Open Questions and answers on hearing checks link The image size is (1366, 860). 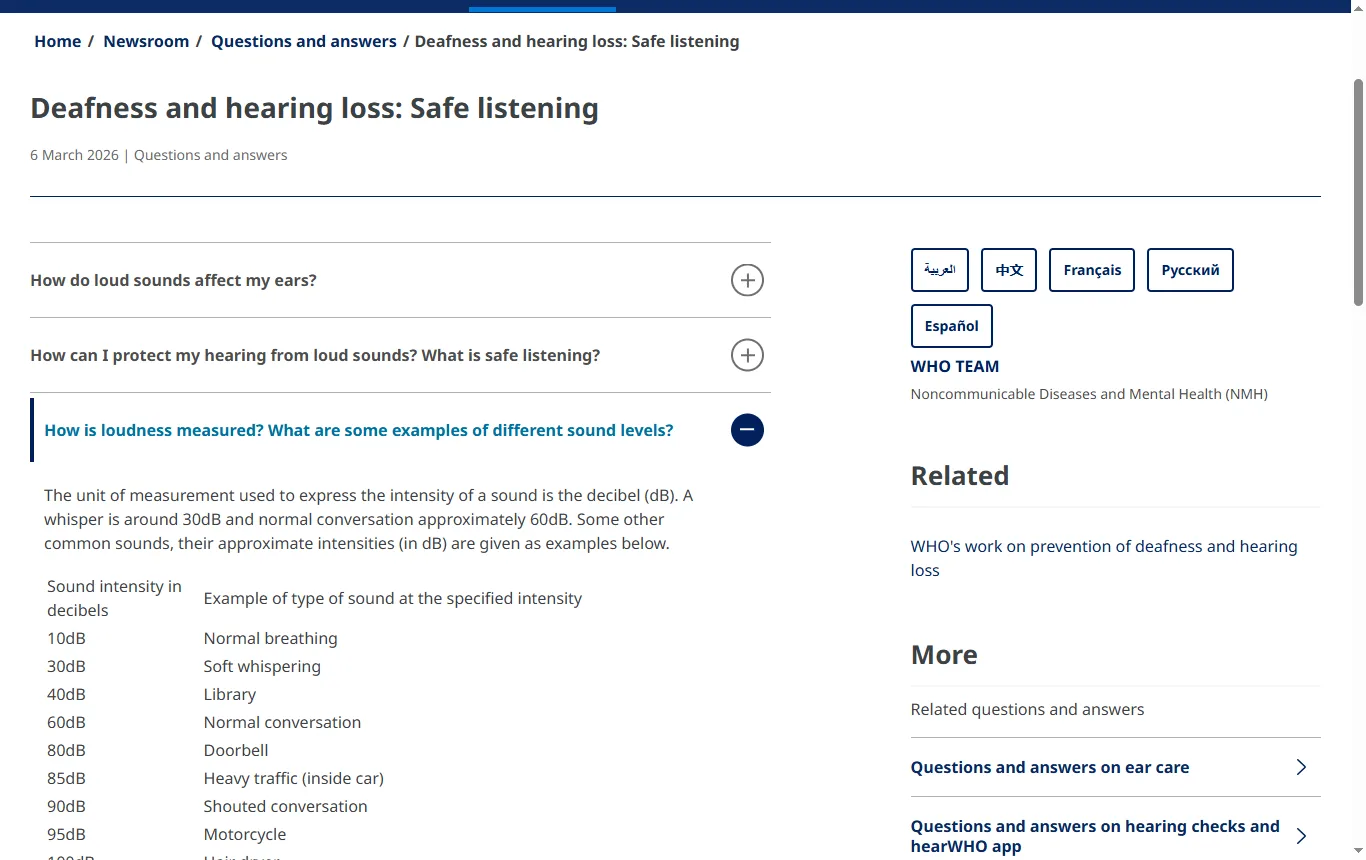[1095, 836]
